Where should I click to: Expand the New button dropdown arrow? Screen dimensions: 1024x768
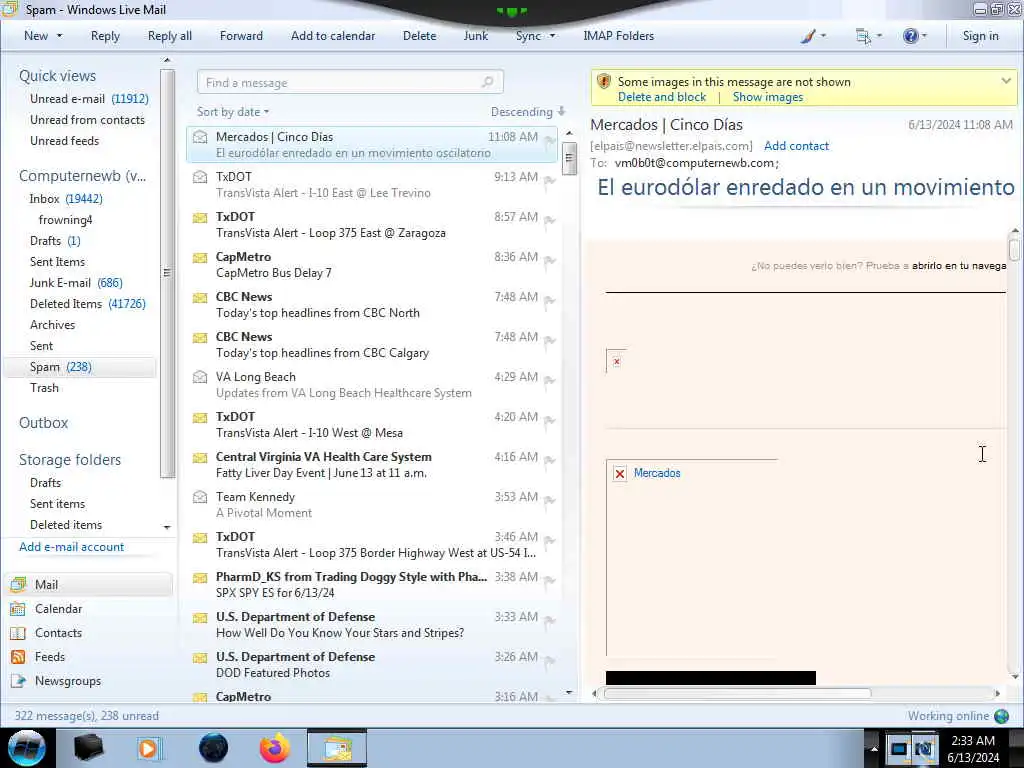click(x=59, y=36)
